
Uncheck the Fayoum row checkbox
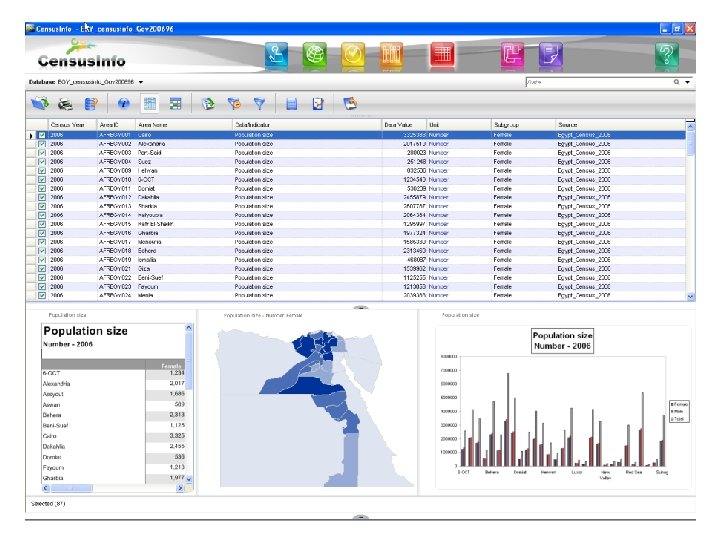click(42, 287)
